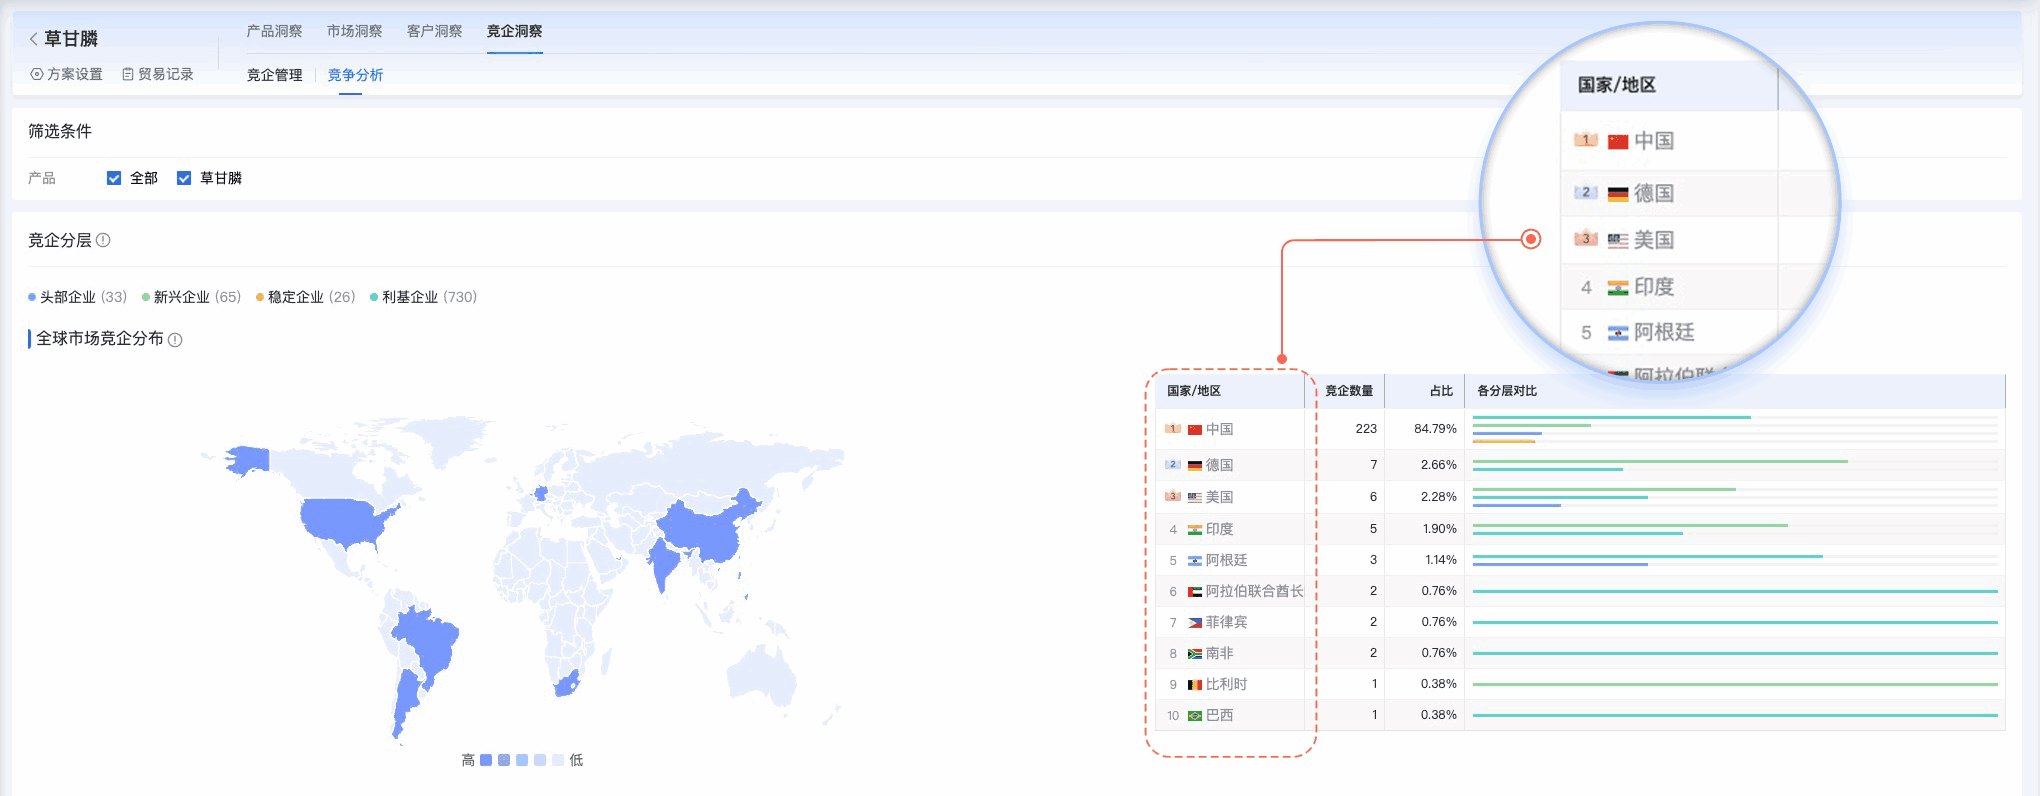Toggle the 草甘膦 product checkbox

coord(184,178)
